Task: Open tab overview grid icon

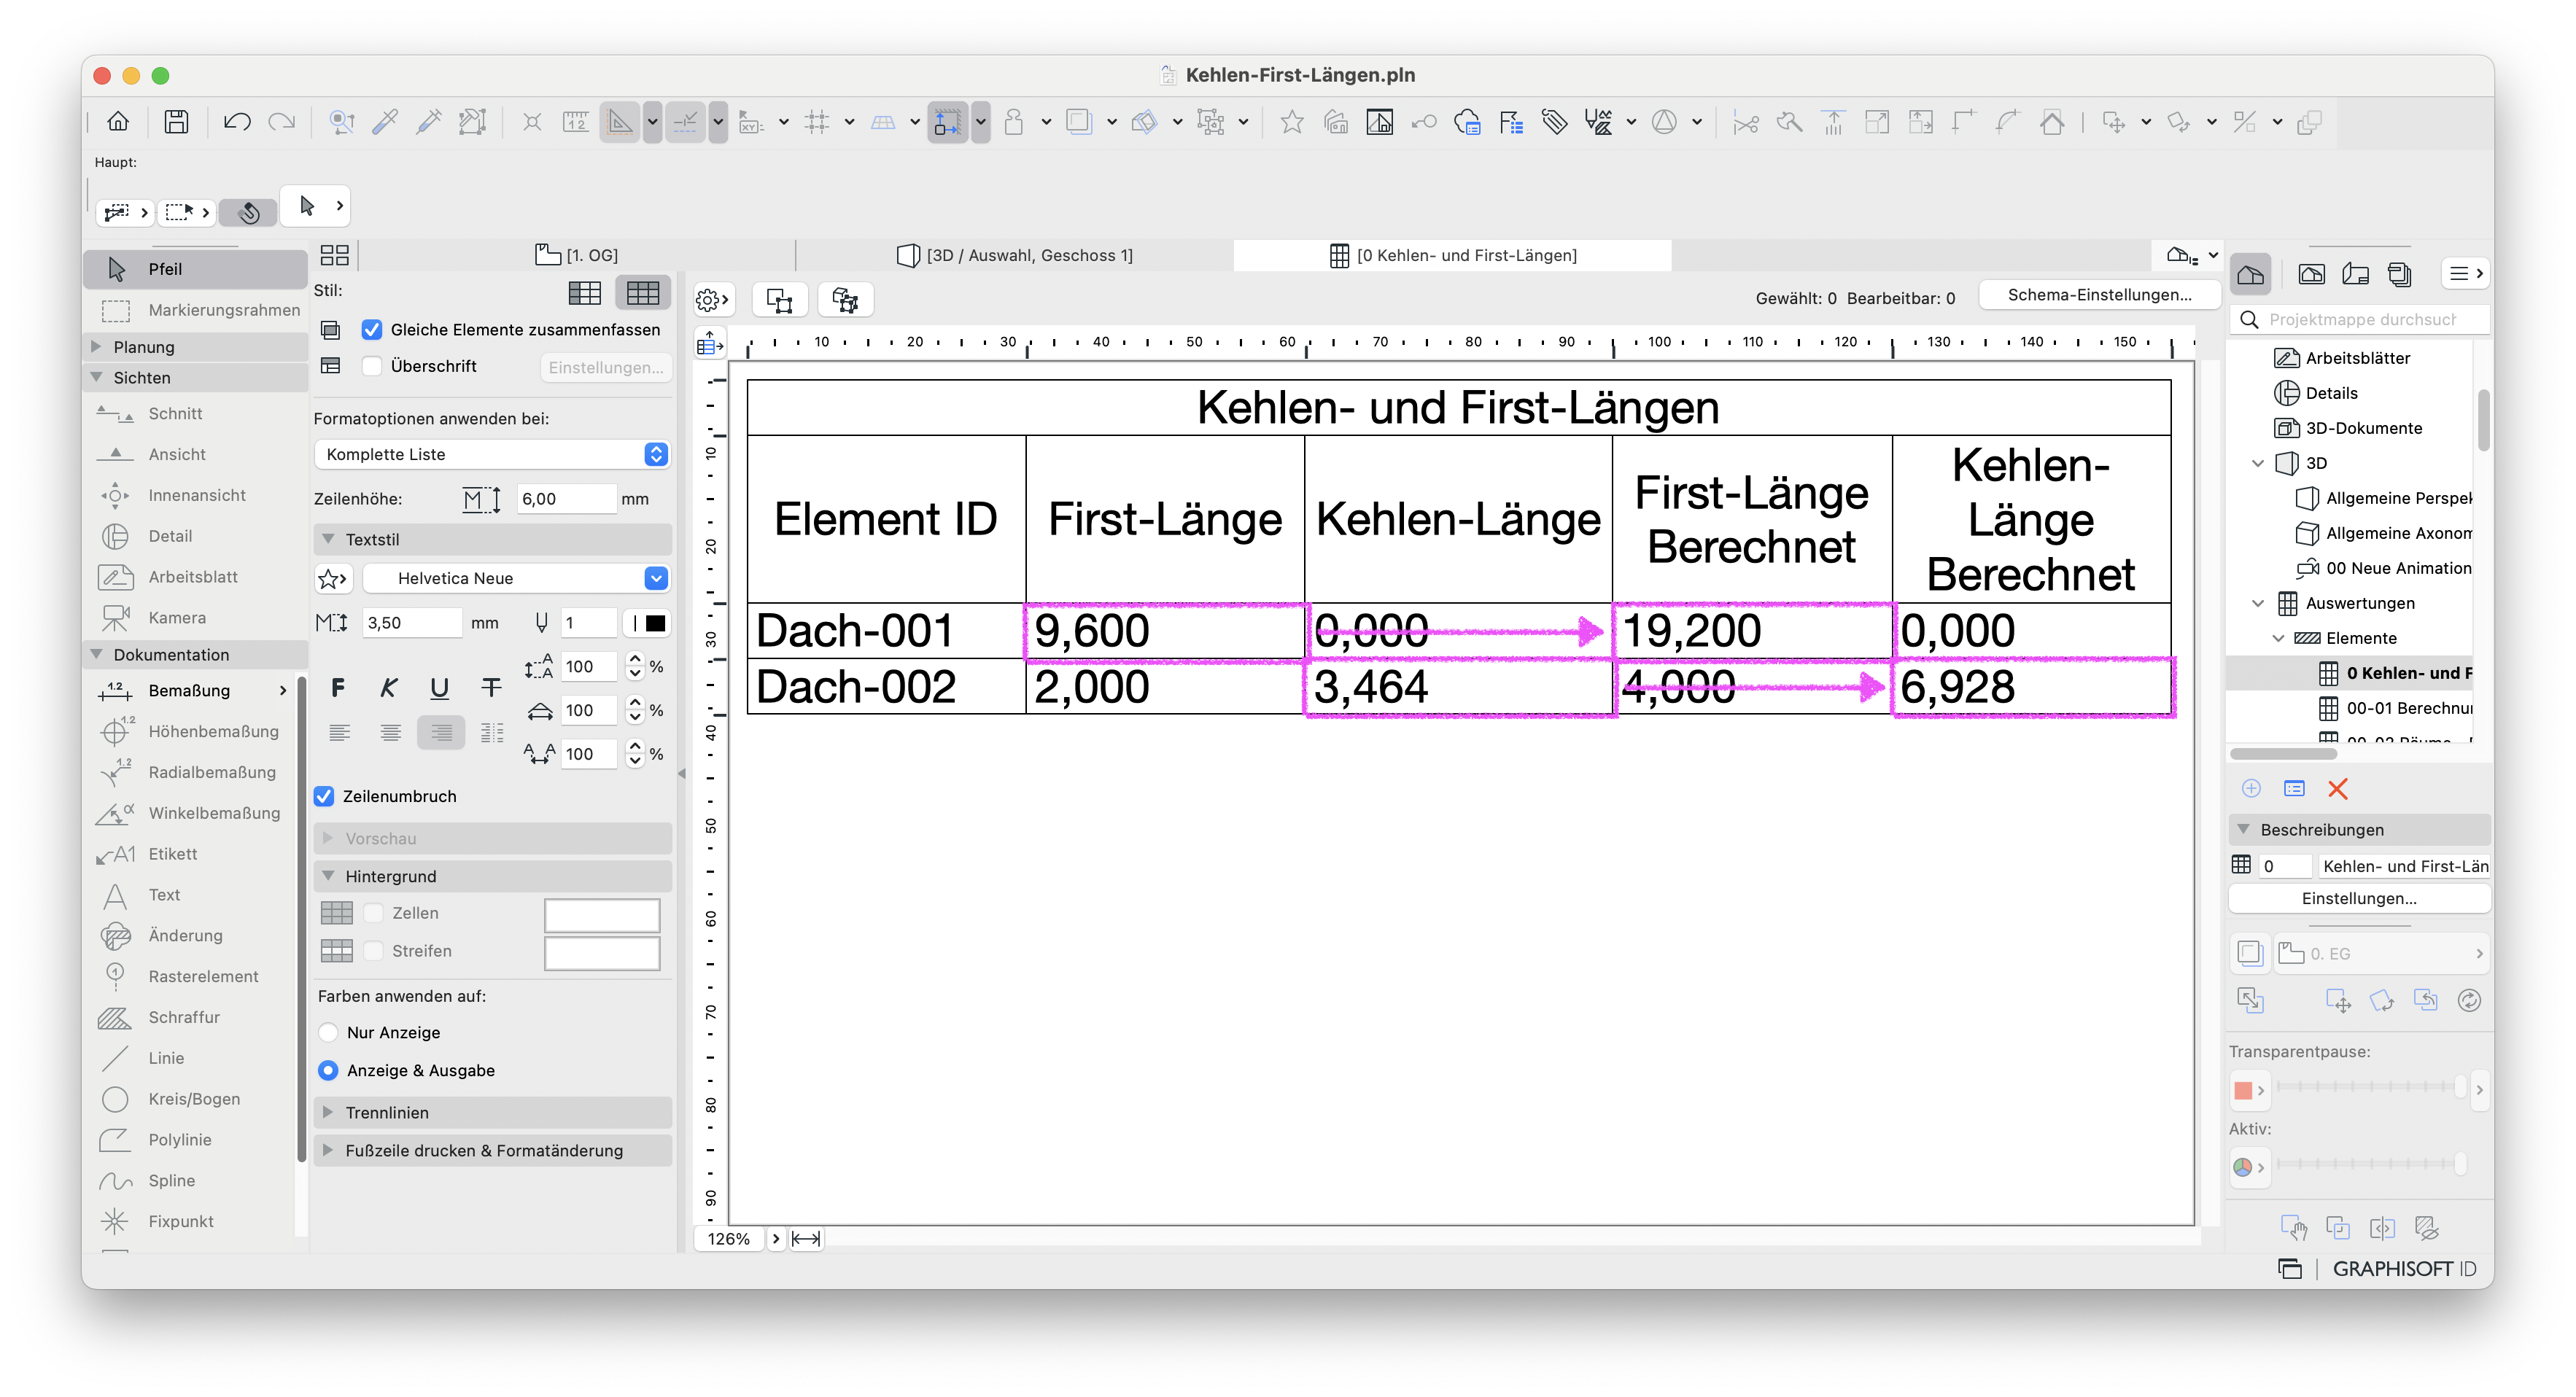Action: click(x=334, y=255)
